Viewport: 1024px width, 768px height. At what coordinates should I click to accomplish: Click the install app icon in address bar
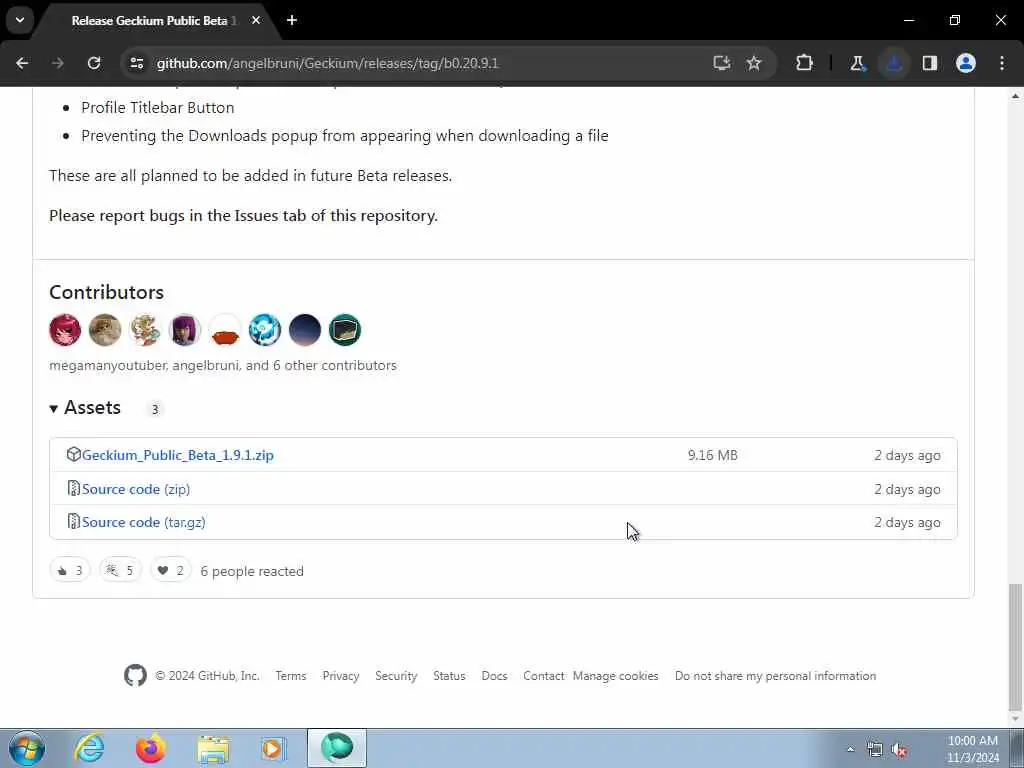click(721, 63)
